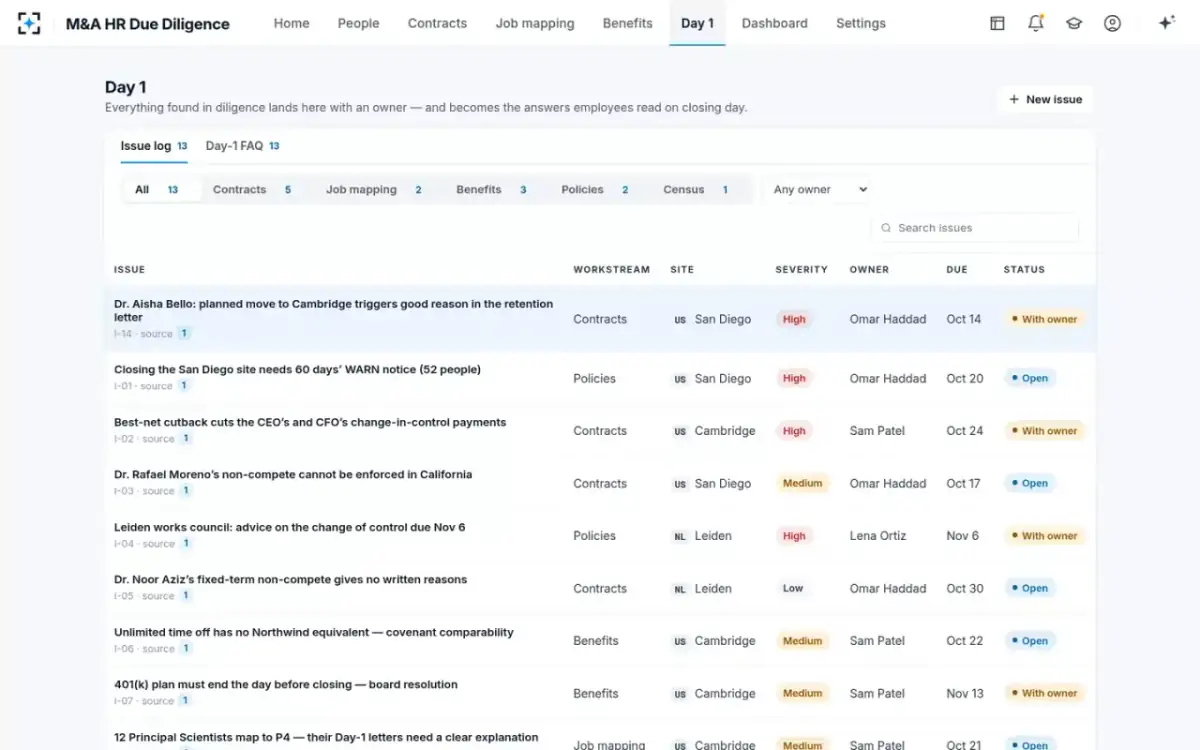
Task: Filter issues by Census chip
Action: (696, 189)
